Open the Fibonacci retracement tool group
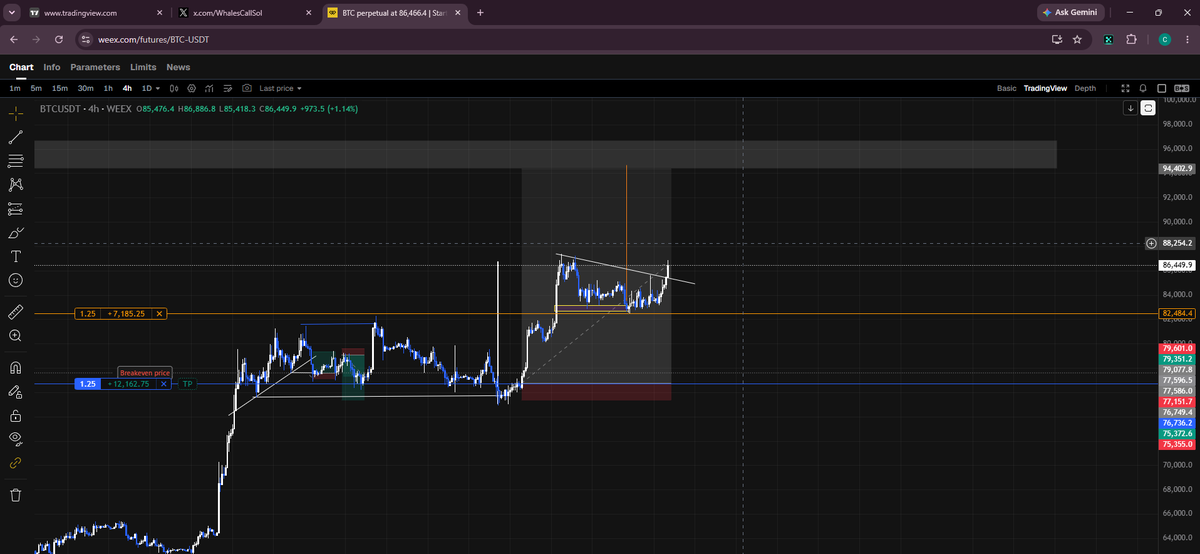The width and height of the screenshot is (1200, 554). 15,160
